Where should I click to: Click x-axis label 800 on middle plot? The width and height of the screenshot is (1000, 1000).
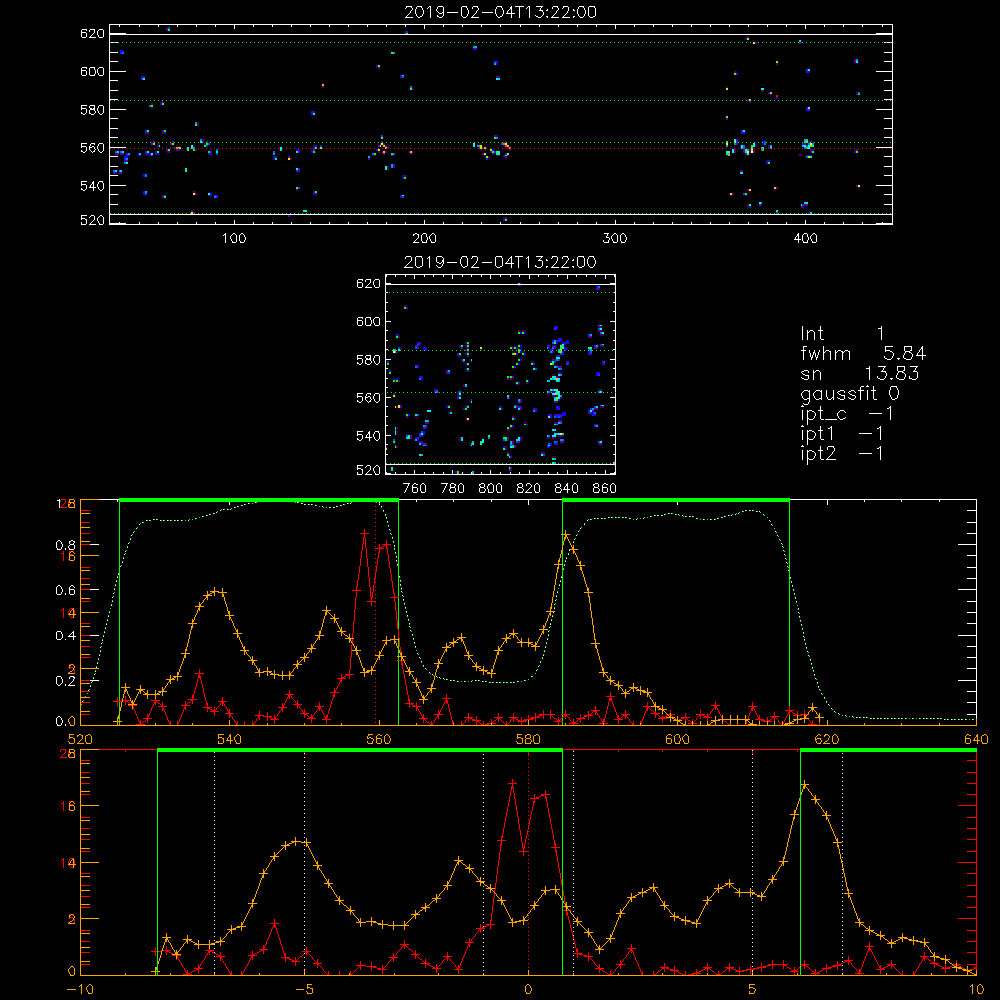click(490, 489)
